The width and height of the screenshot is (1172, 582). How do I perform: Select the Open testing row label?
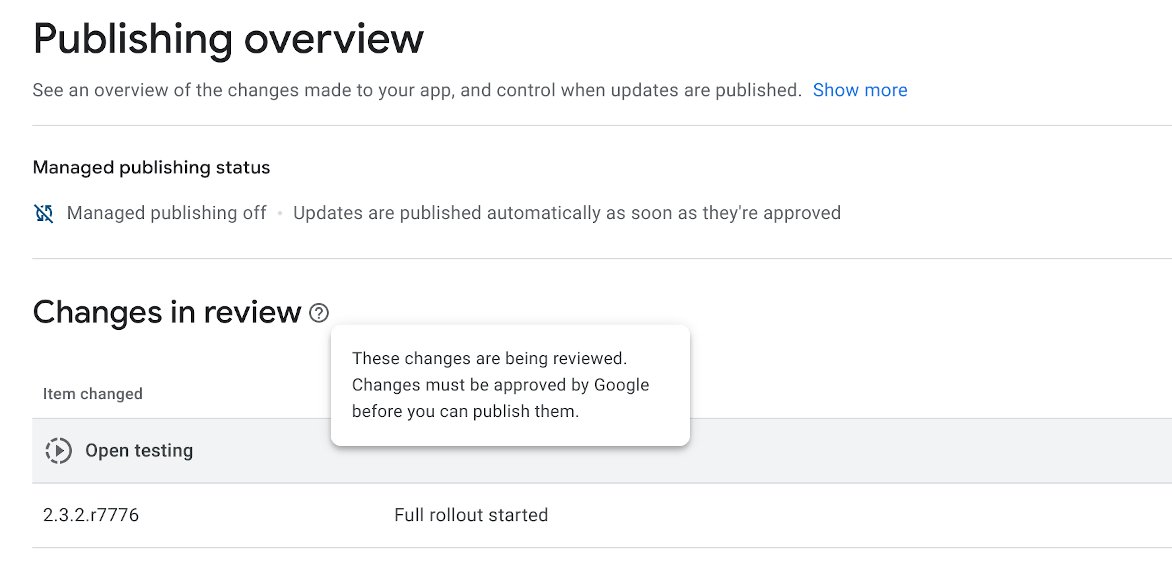click(139, 451)
